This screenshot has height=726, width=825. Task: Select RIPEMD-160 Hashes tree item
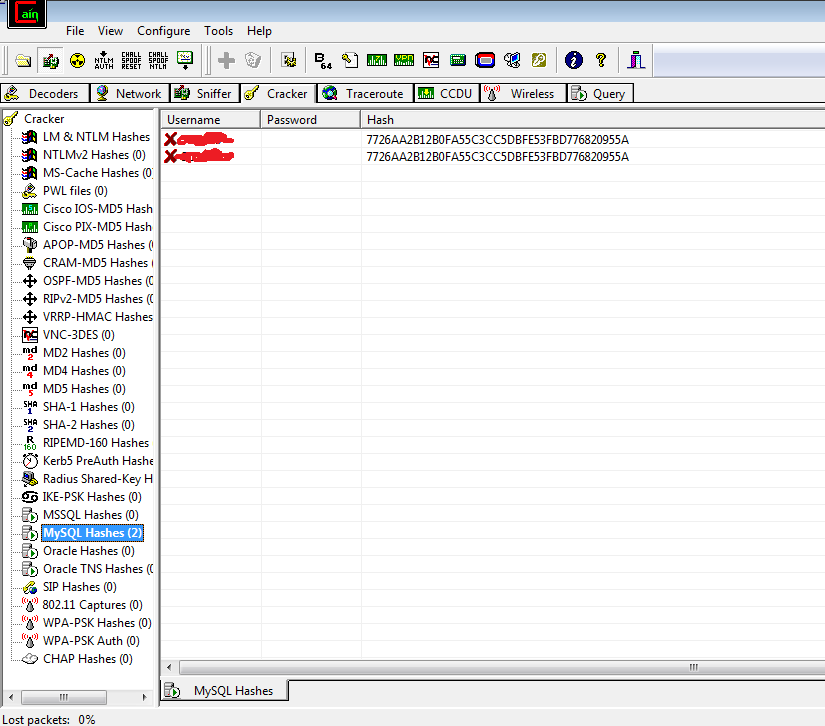(96, 443)
